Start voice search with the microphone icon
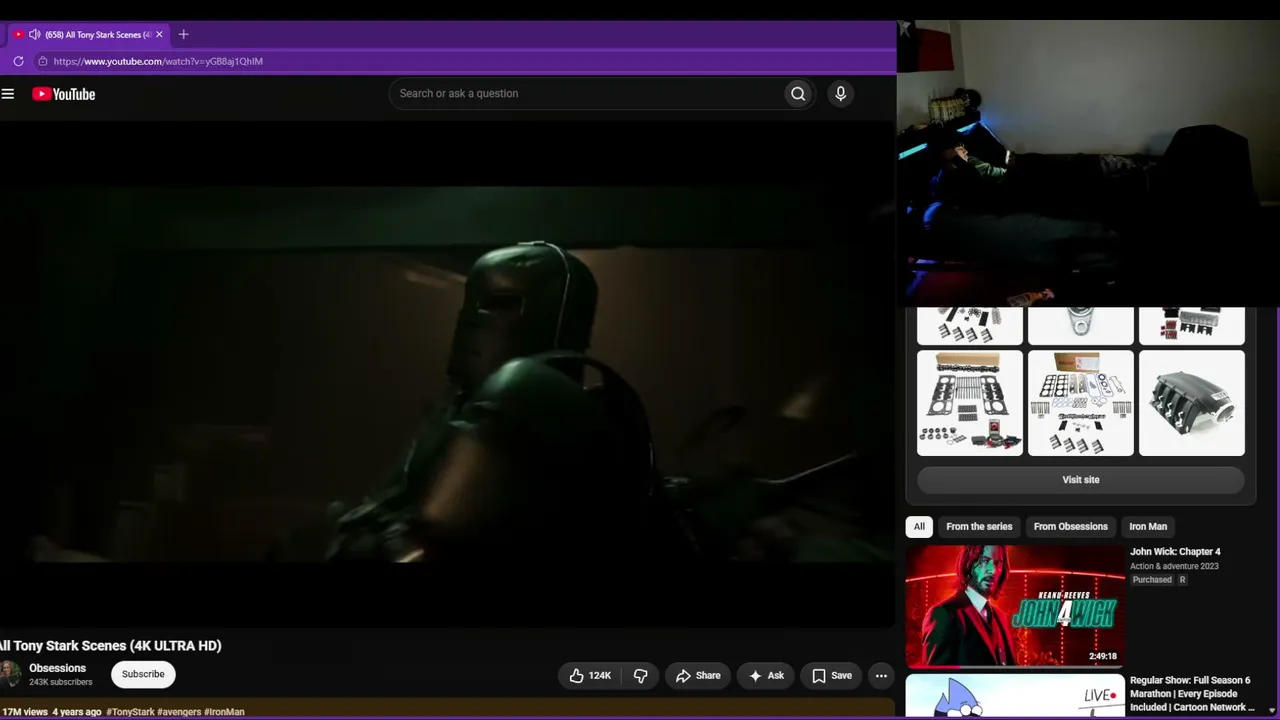Image resolution: width=1280 pixels, height=720 pixels. [x=840, y=94]
